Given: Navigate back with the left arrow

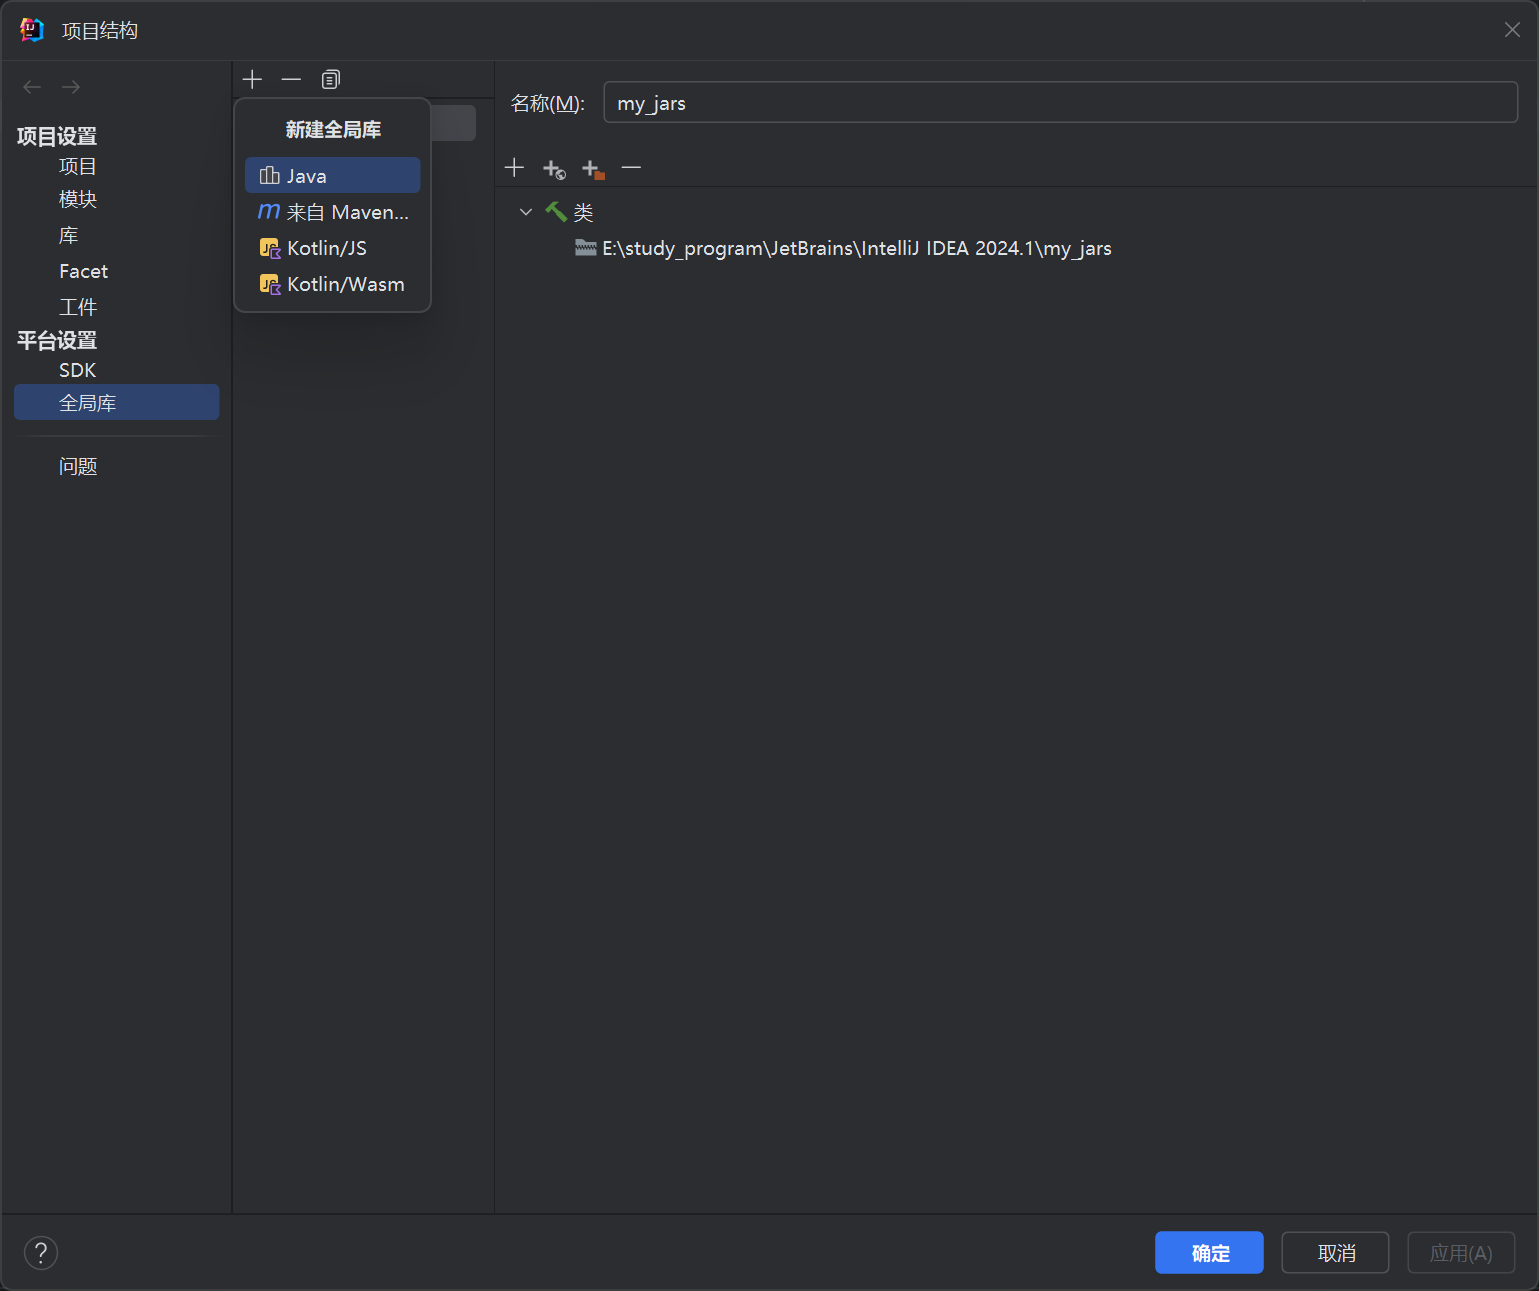Looking at the screenshot, I should tap(32, 87).
